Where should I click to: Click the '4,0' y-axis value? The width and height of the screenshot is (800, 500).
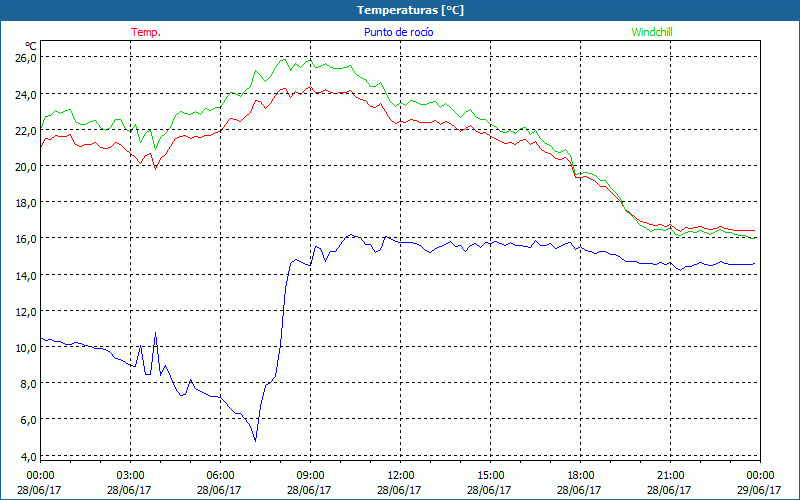pos(28,456)
